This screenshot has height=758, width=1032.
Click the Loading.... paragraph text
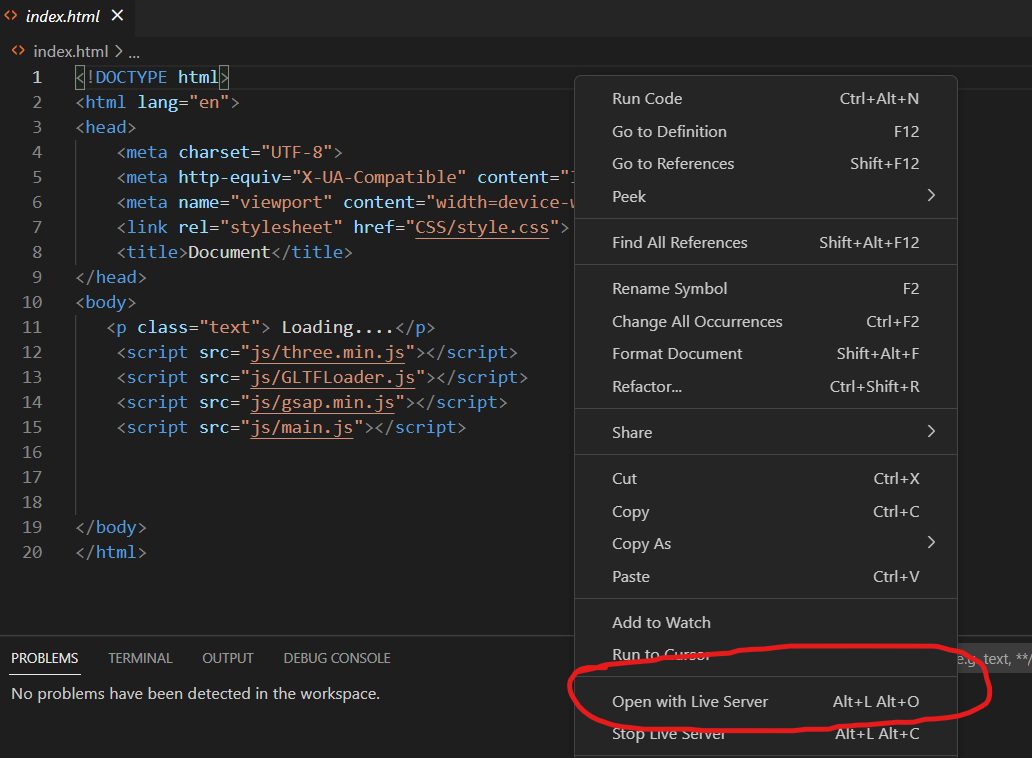pos(338,328)
